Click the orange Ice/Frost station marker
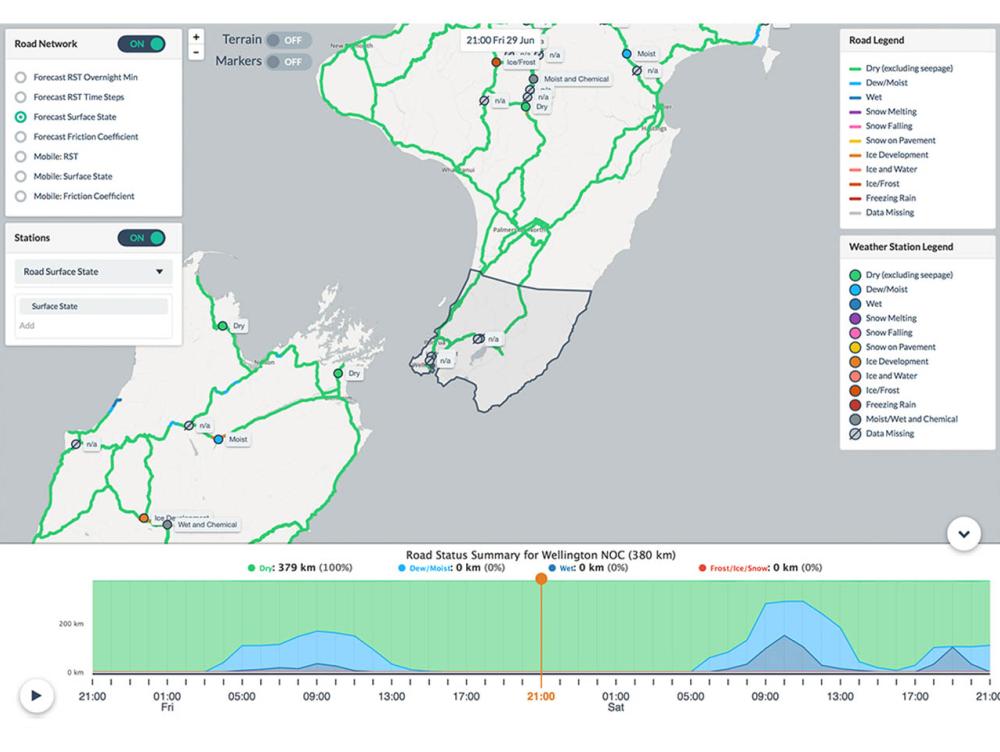Viewport: 1000px width, 752px height. [496, 62]
